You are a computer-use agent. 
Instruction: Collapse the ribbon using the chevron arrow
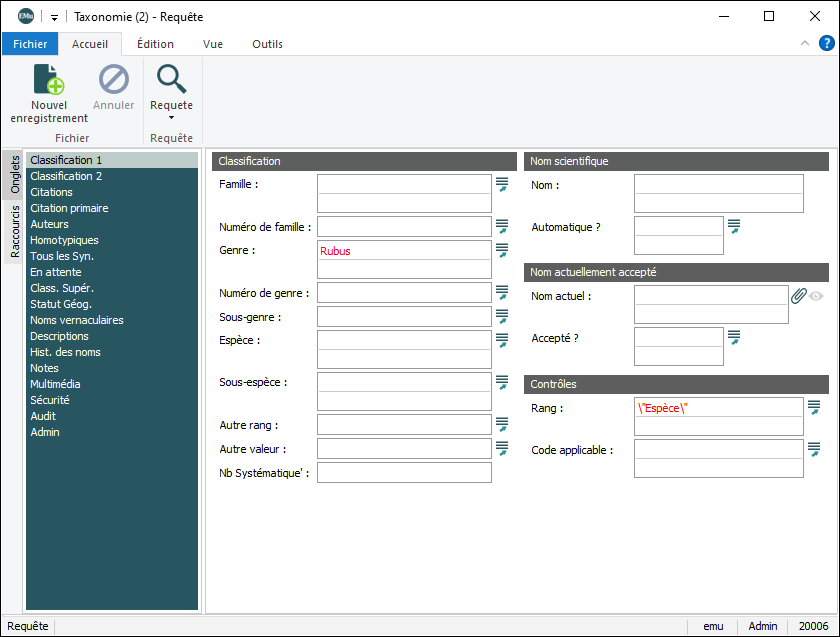click(805, 43)
